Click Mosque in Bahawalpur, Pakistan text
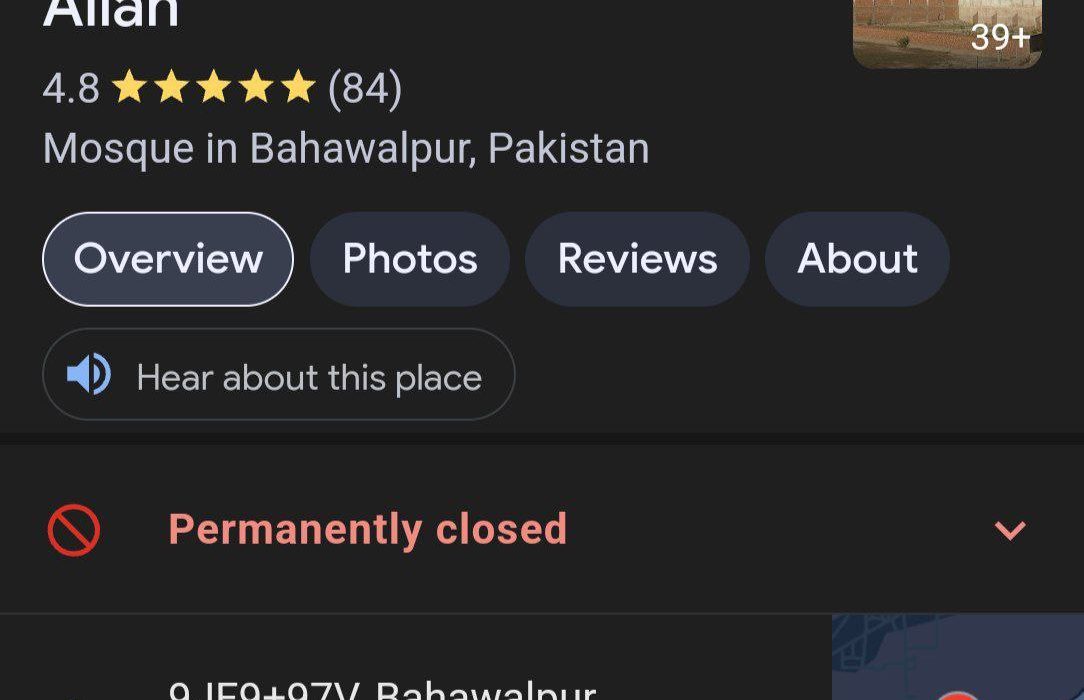The width and height of the screenshot is (1084, 700). coord(346,149)
